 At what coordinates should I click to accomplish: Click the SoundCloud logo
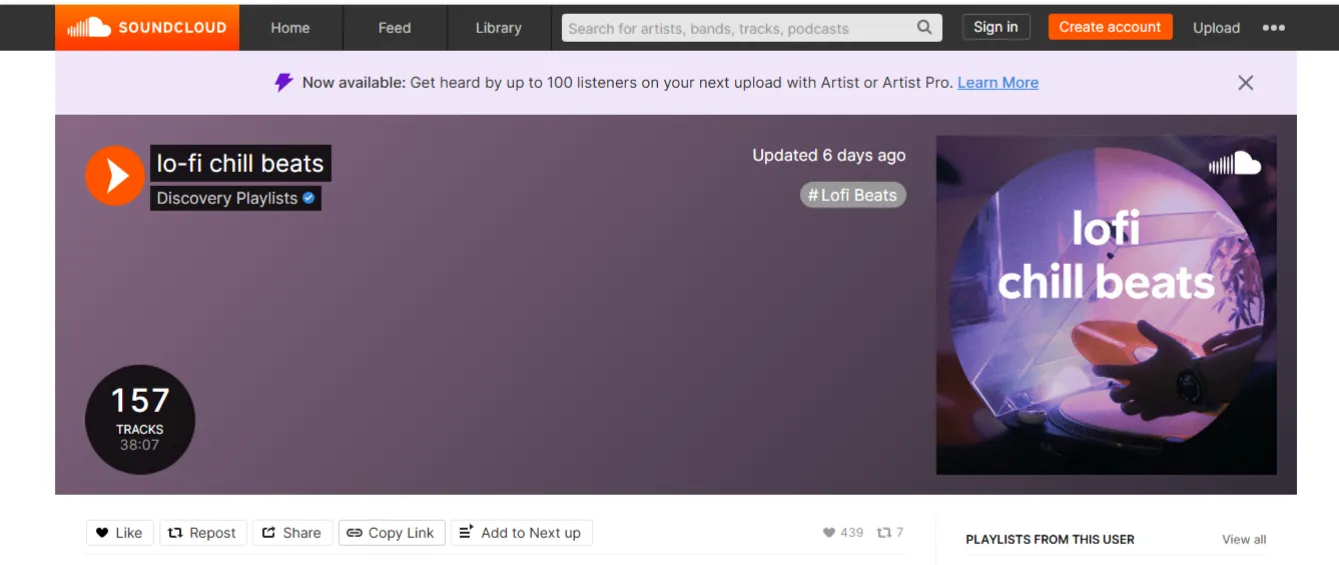click(x=147, y=27)
